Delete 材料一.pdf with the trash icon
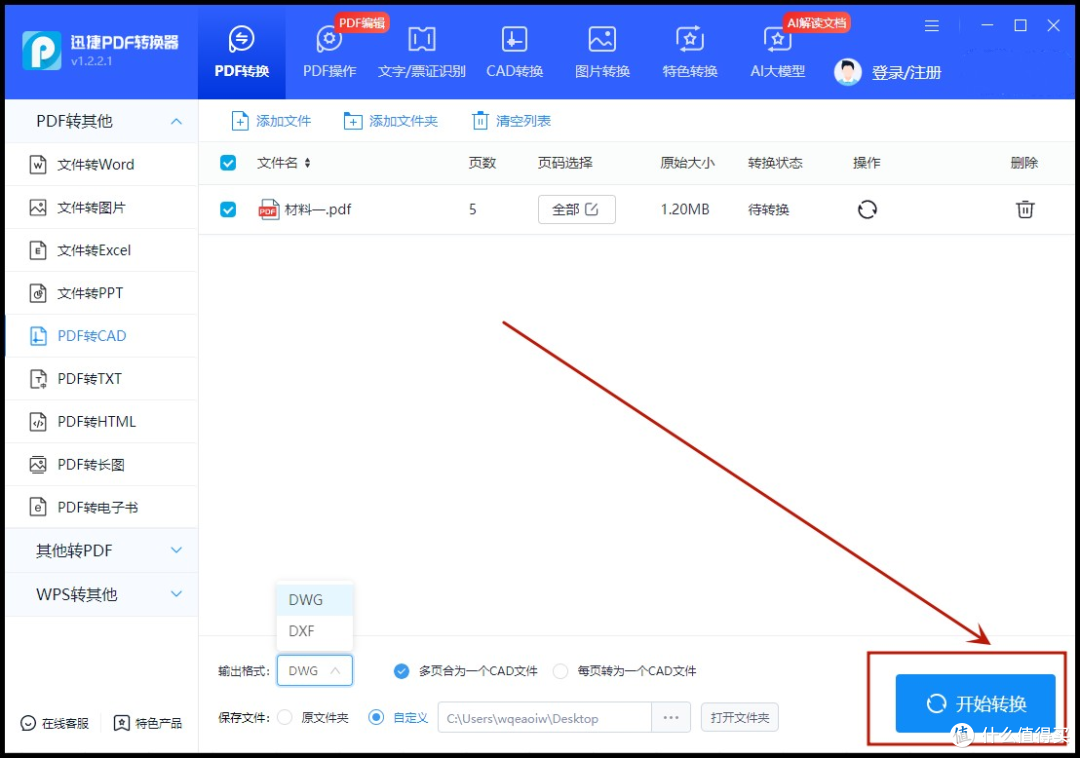The image size is (1080, 758). point(1025,209)
